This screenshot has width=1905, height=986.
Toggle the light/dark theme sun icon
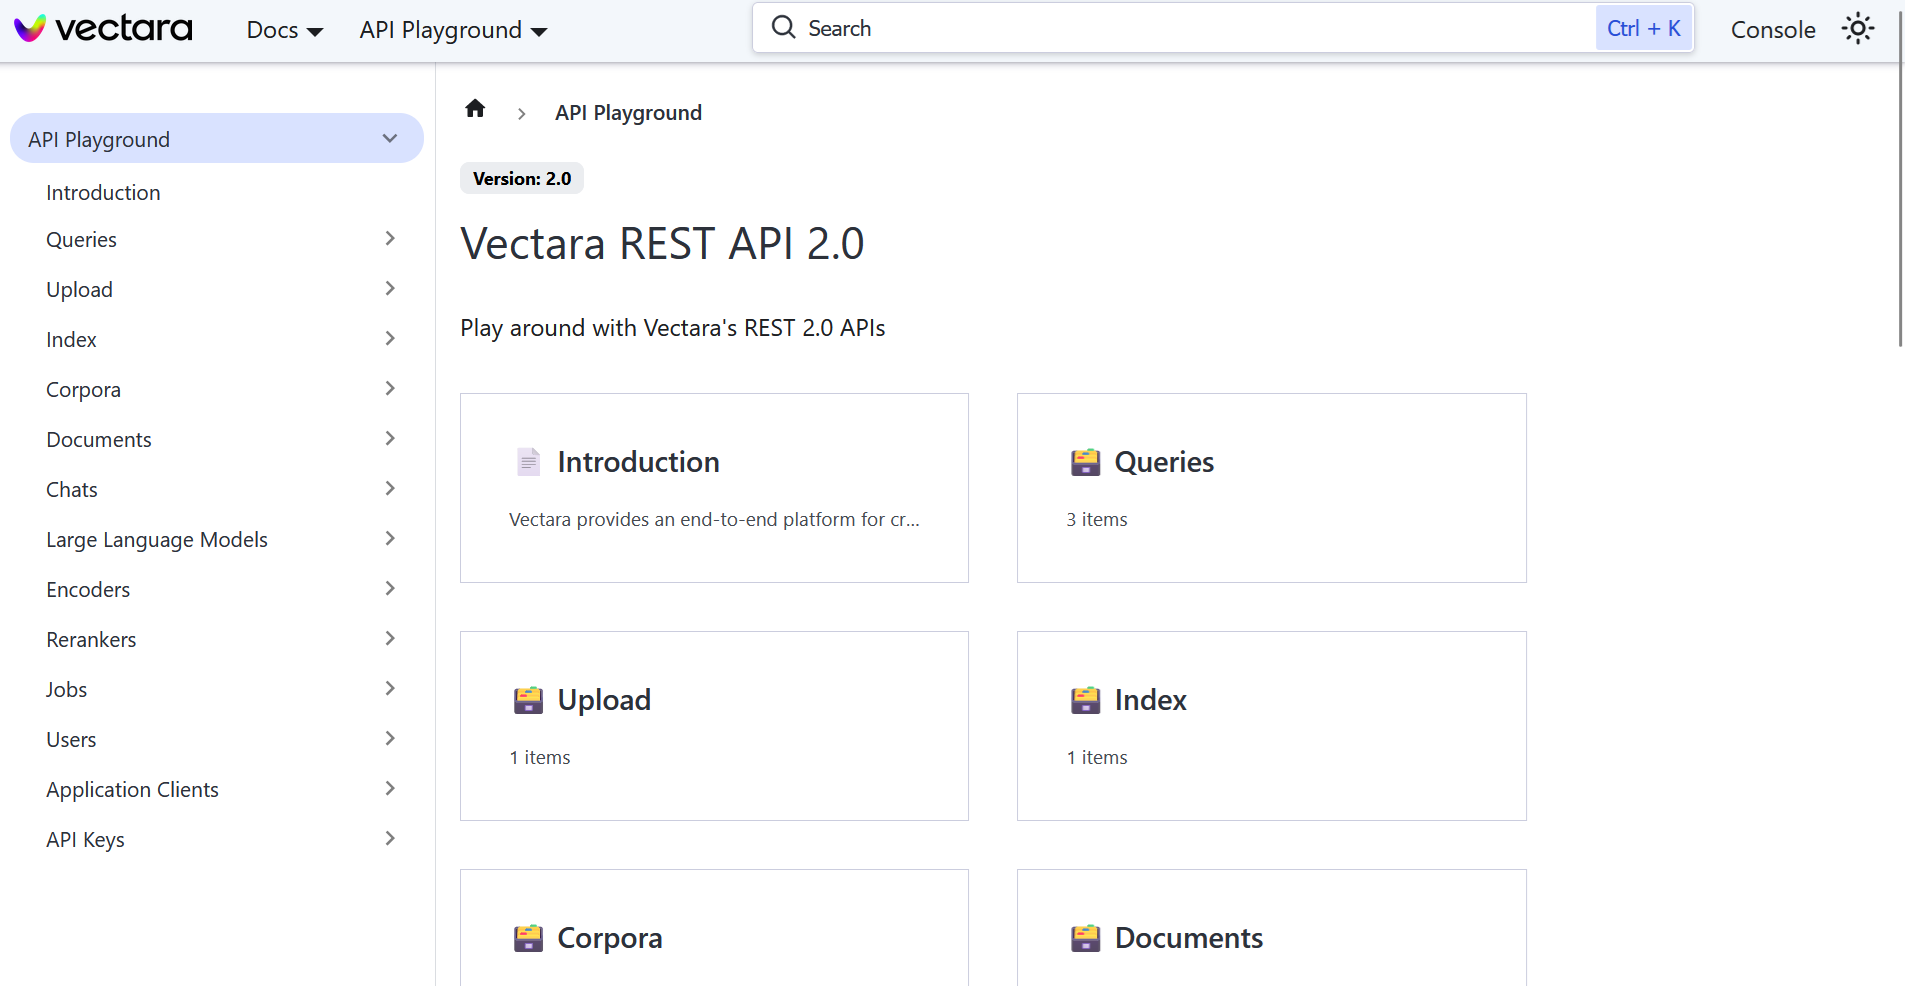[1858, 29]
